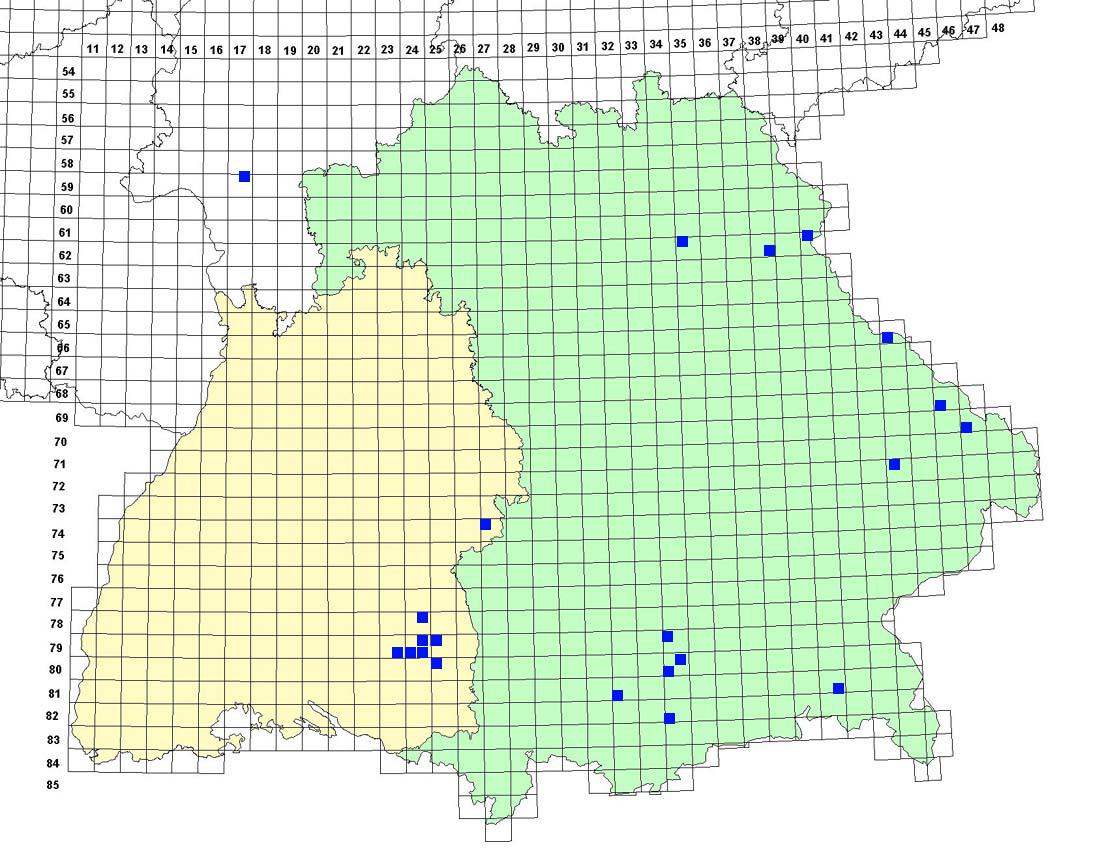Select column number 20

pos(314,50)
